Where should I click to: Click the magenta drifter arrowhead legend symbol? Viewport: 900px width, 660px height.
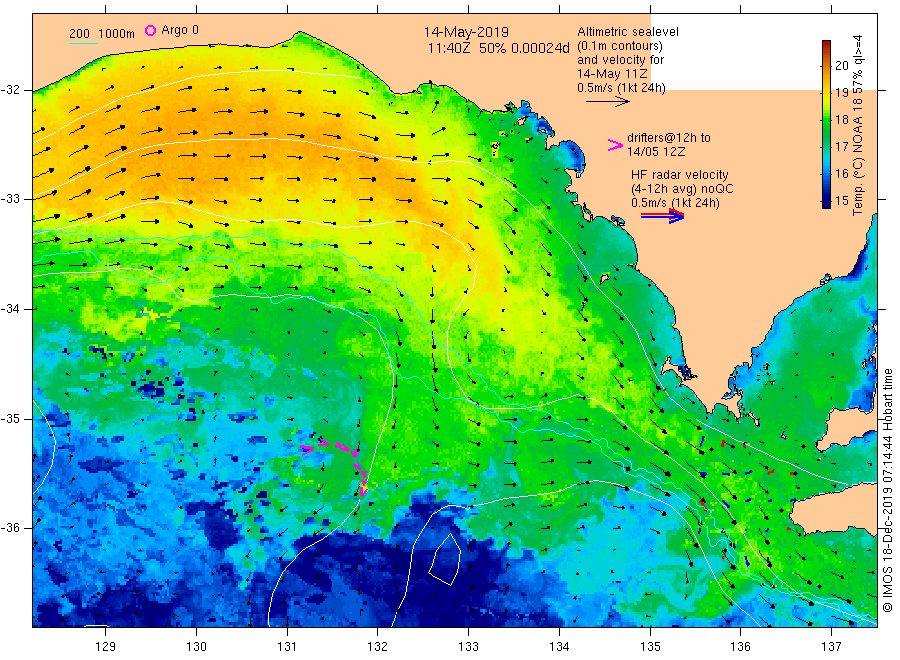point(615,145)
